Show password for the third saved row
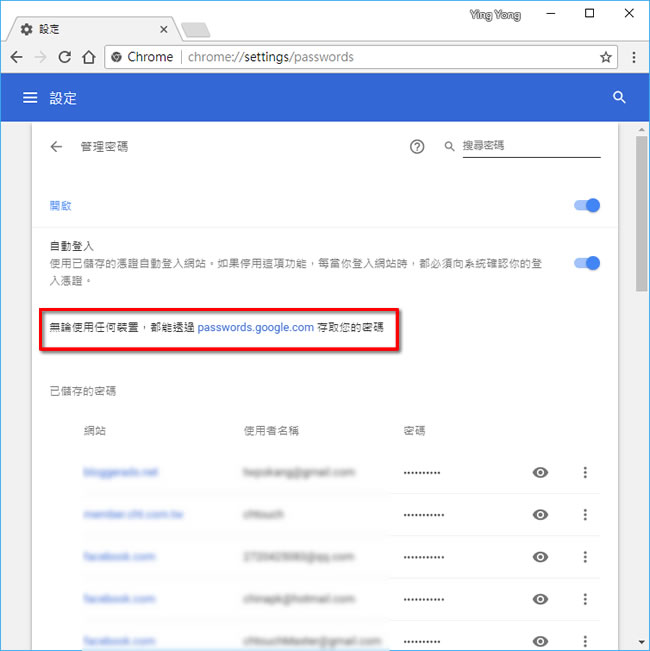The width and height of the screenshot is (650, 651). (540, 557)
